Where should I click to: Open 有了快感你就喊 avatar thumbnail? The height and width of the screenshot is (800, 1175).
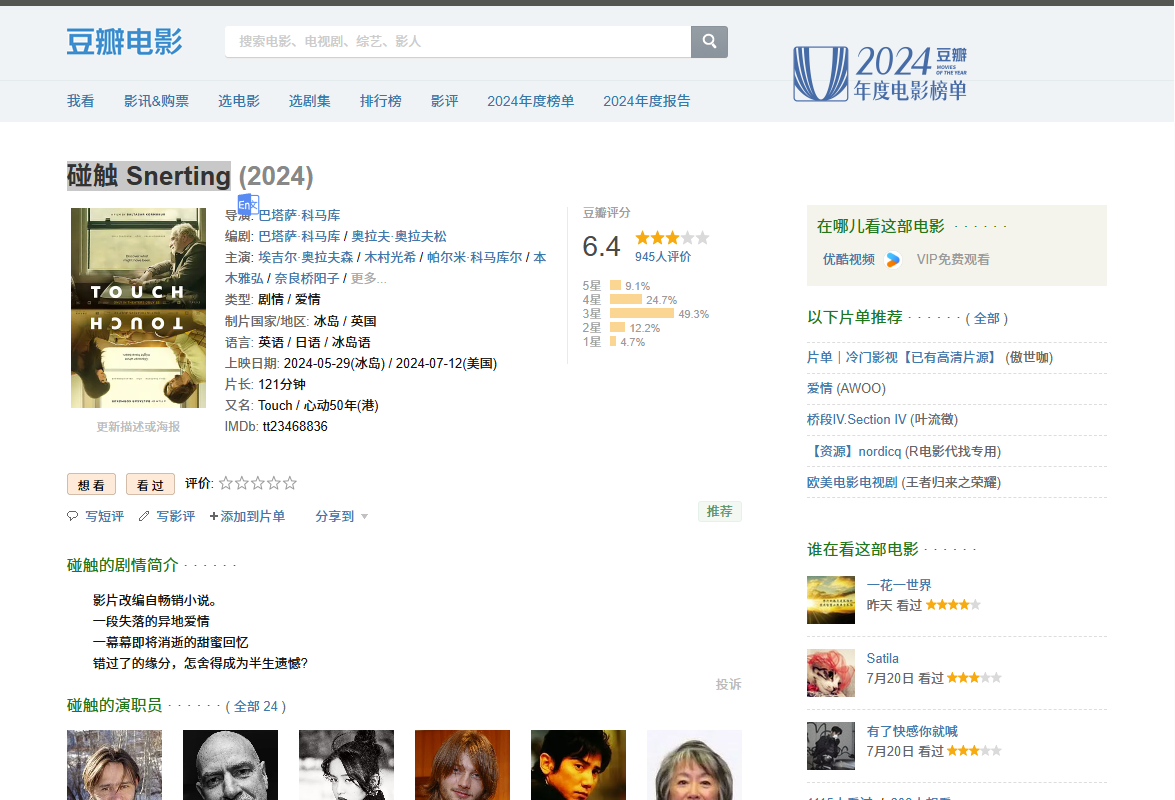pos(830,746)
